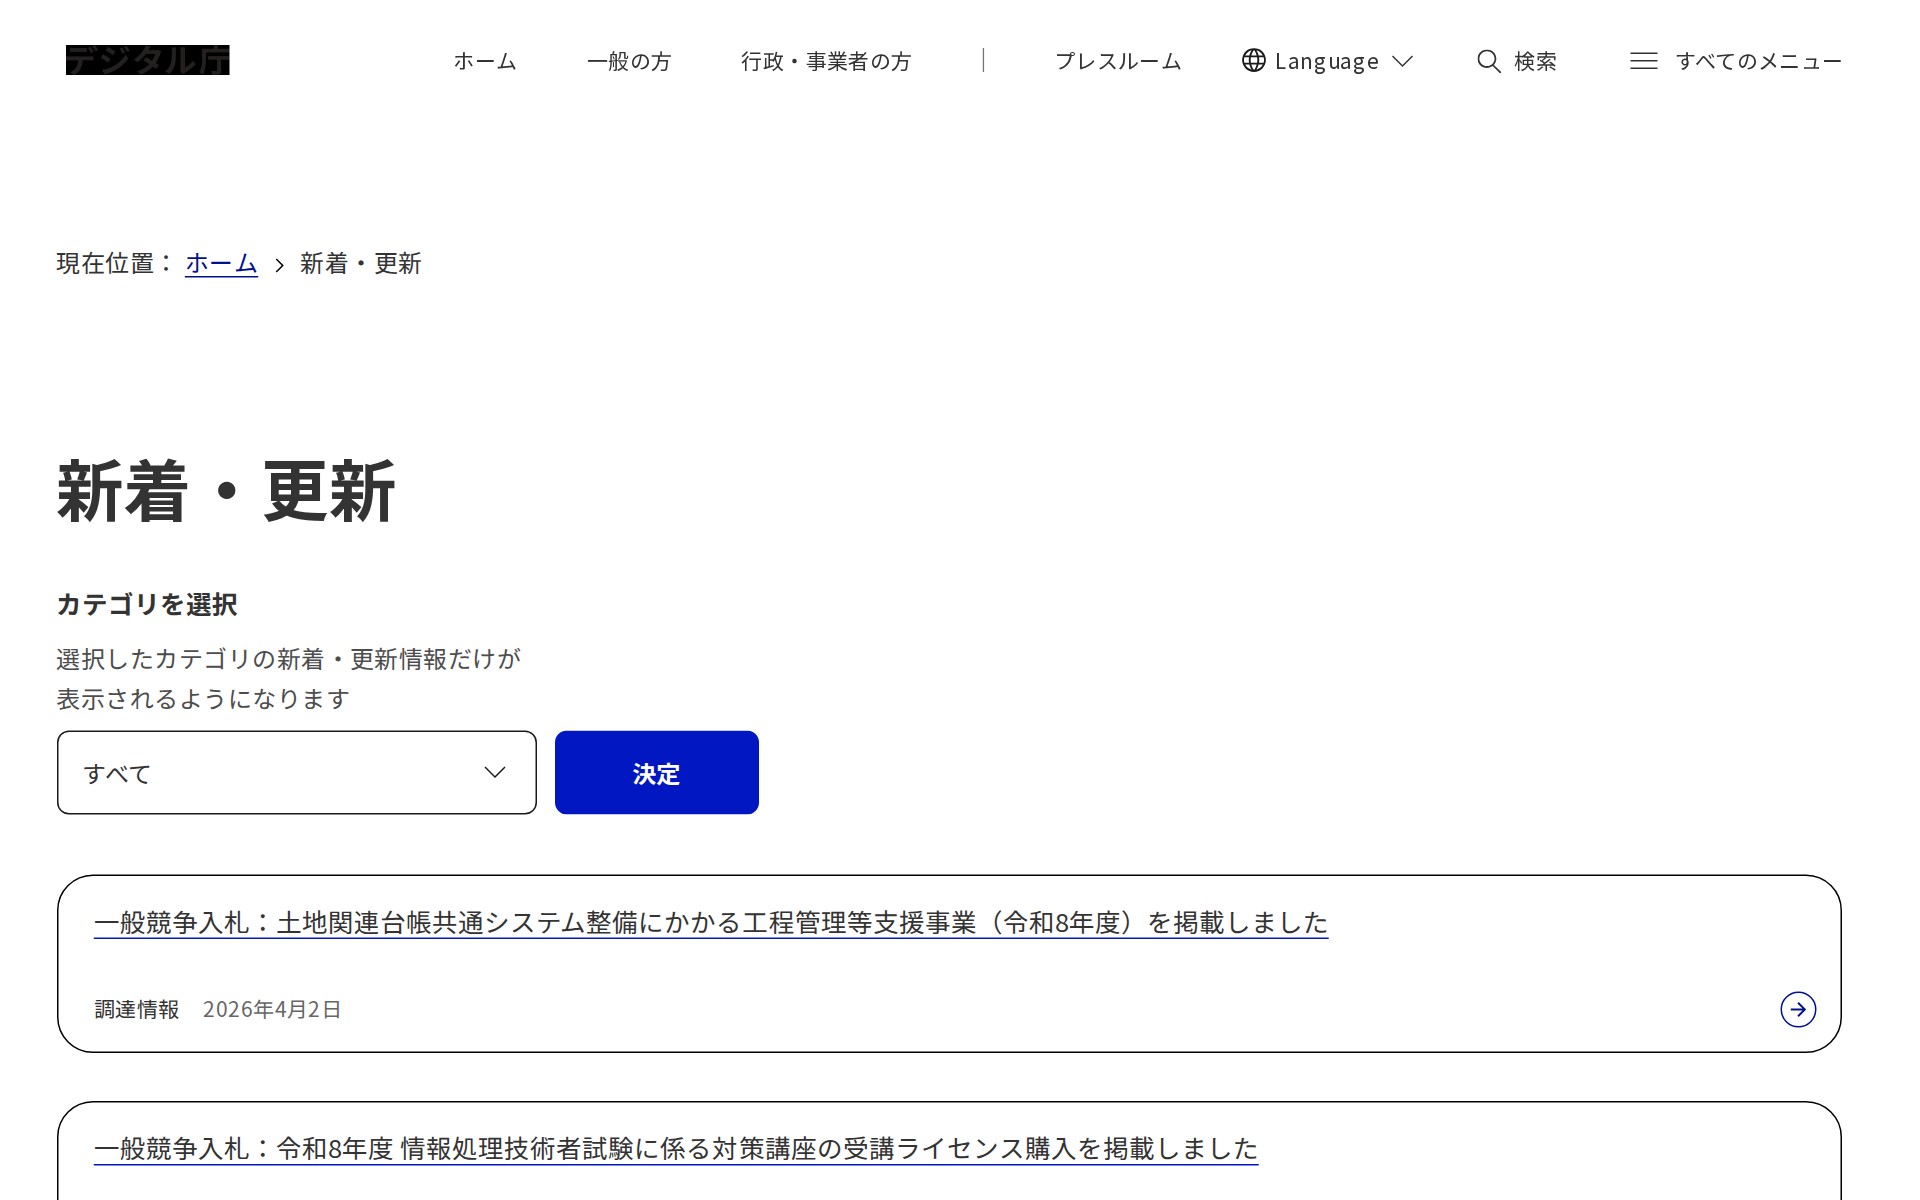This screenshot has height=1200, width=1920.
Task: Click the chevron arrow in category select box
Action: (x=494, y=772)
